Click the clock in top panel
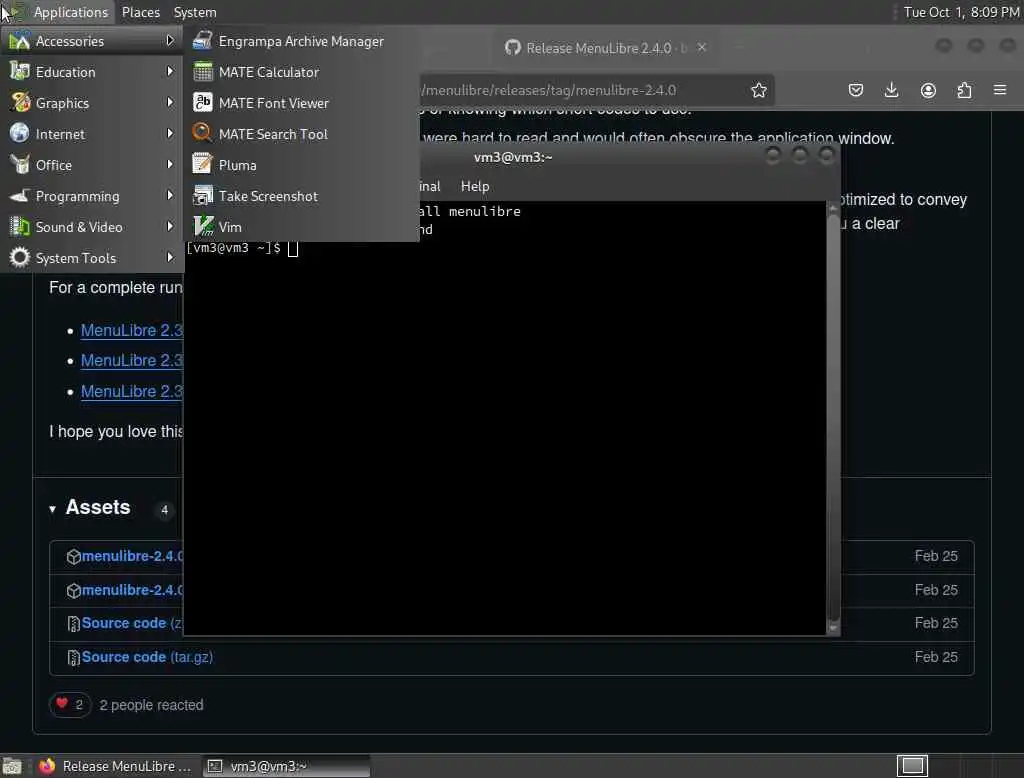This screenshot has width=1024, height=778. 961,12
